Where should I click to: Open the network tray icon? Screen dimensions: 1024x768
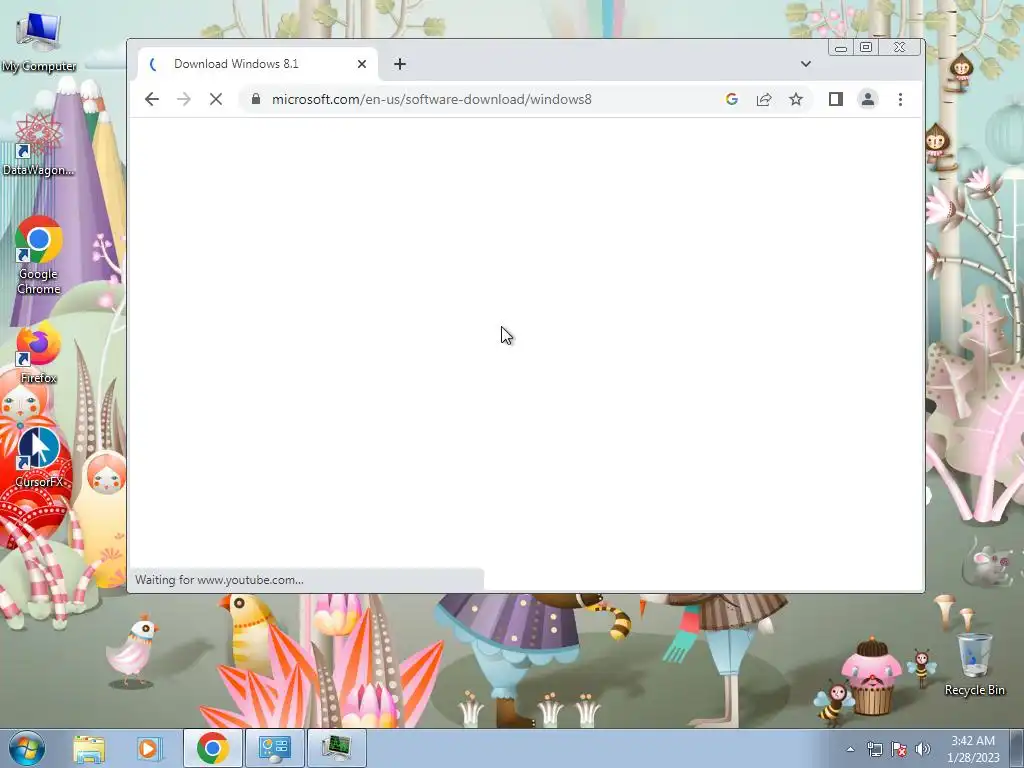[x=874, y=749]
